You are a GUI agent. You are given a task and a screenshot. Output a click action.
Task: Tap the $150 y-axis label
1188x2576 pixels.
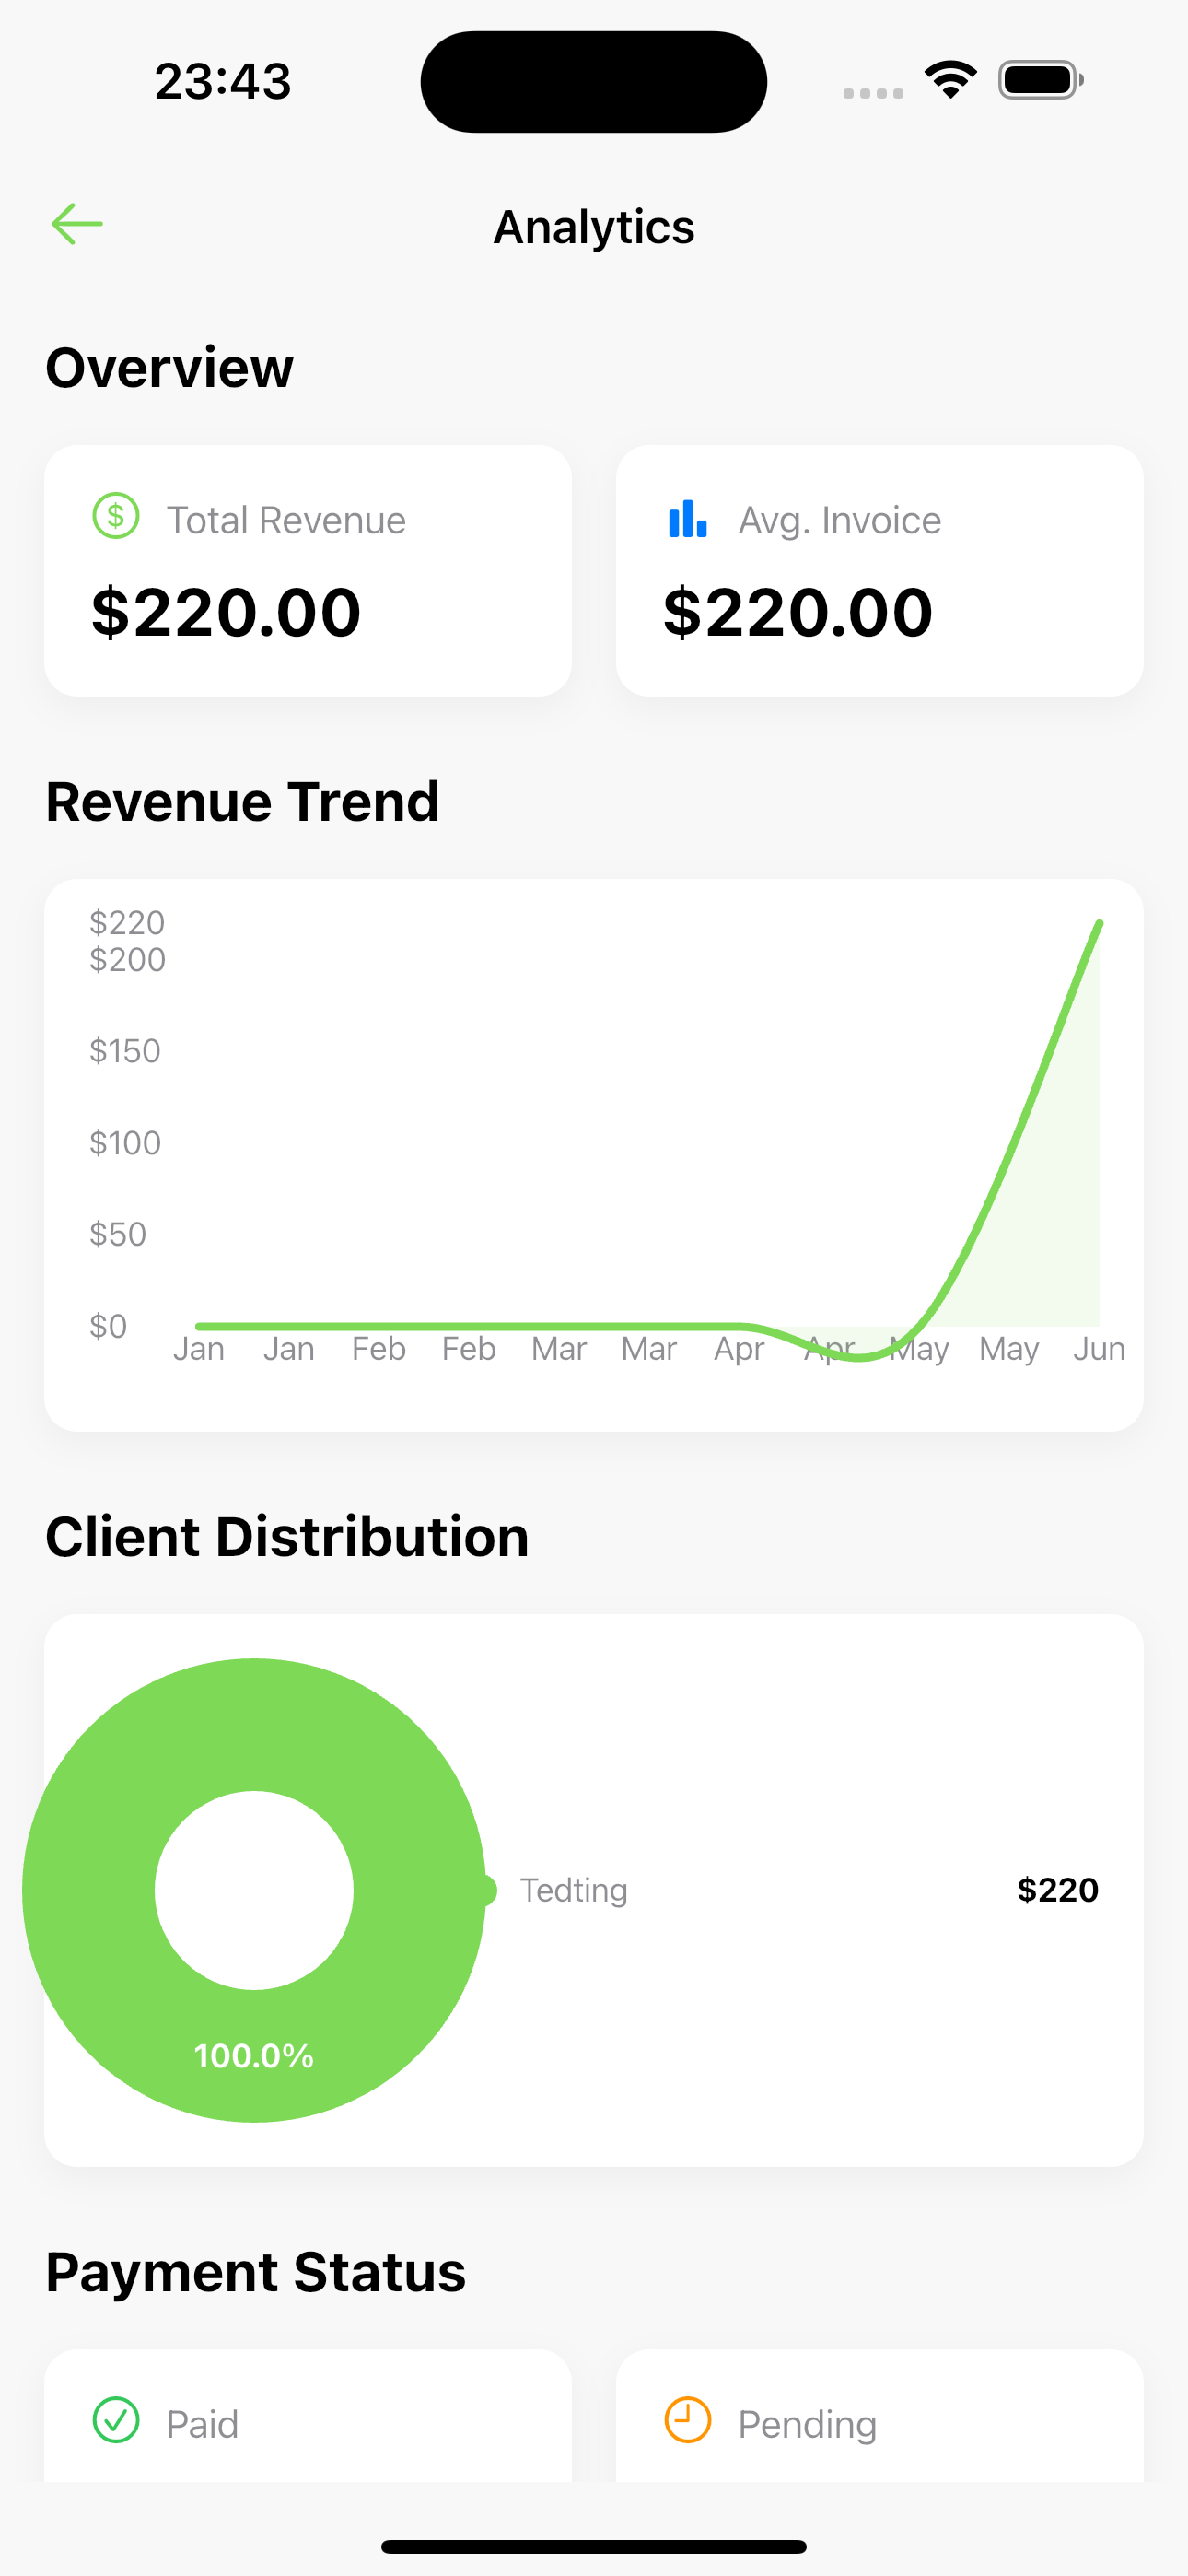[x=125, y=1051]
